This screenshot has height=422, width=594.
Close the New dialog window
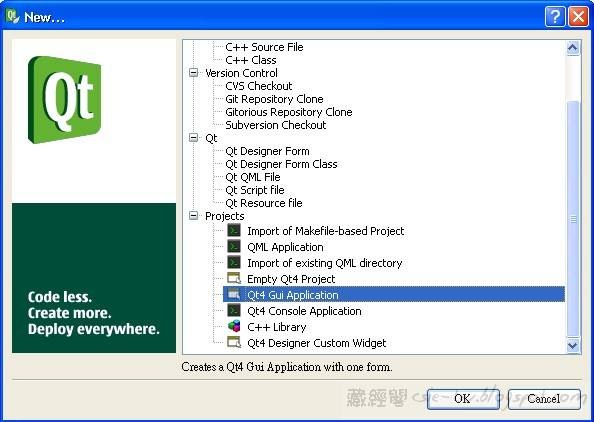578,17
